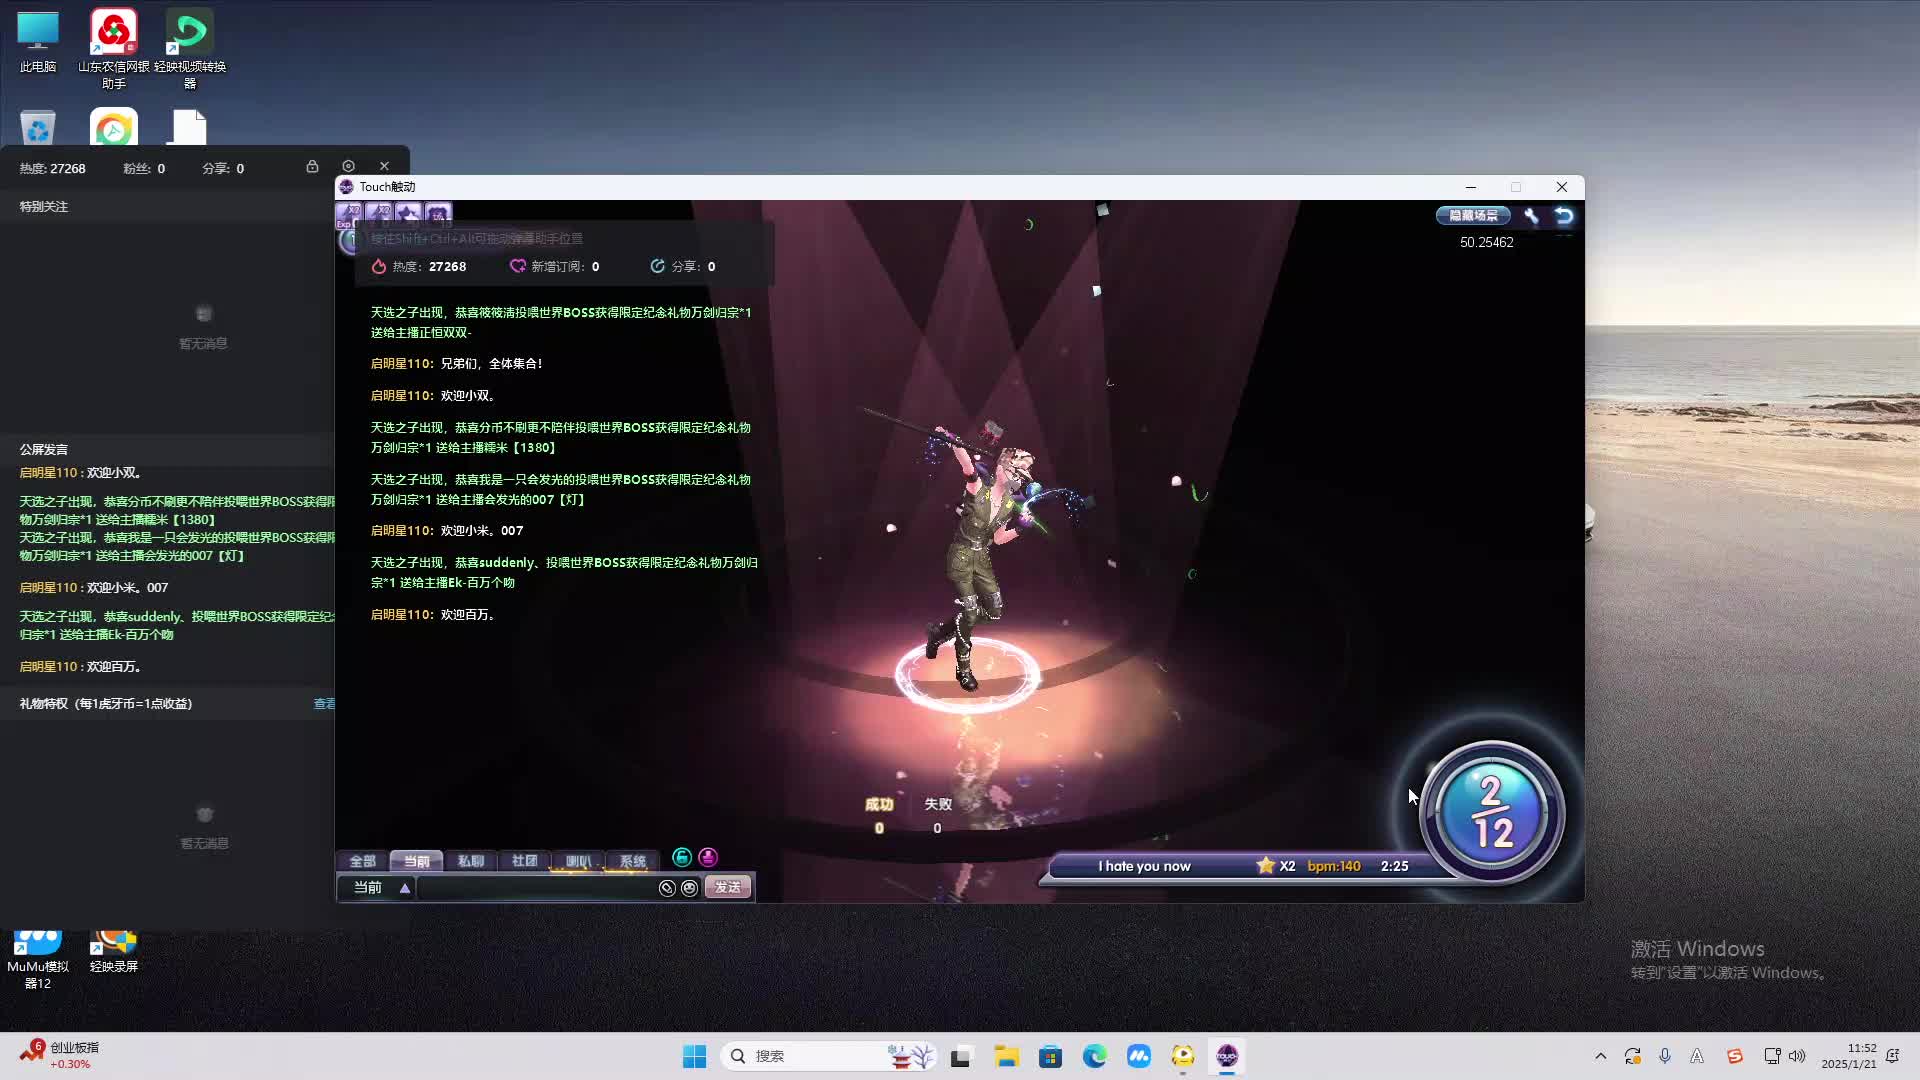Click the magenta stamp icon above chat
This screenshot has width=1920, height=1080.
708,858
